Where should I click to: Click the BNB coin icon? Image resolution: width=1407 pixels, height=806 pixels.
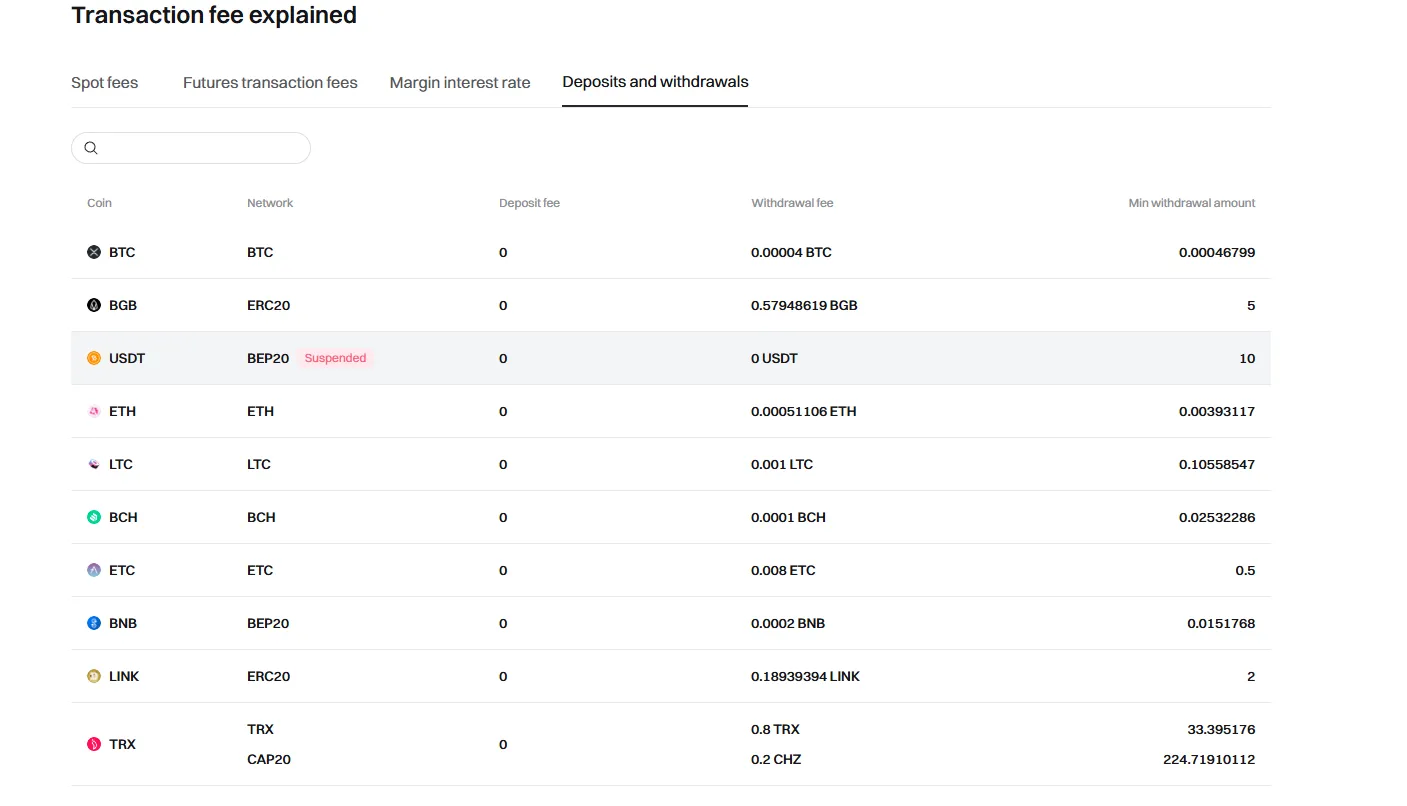click(94, 623)
